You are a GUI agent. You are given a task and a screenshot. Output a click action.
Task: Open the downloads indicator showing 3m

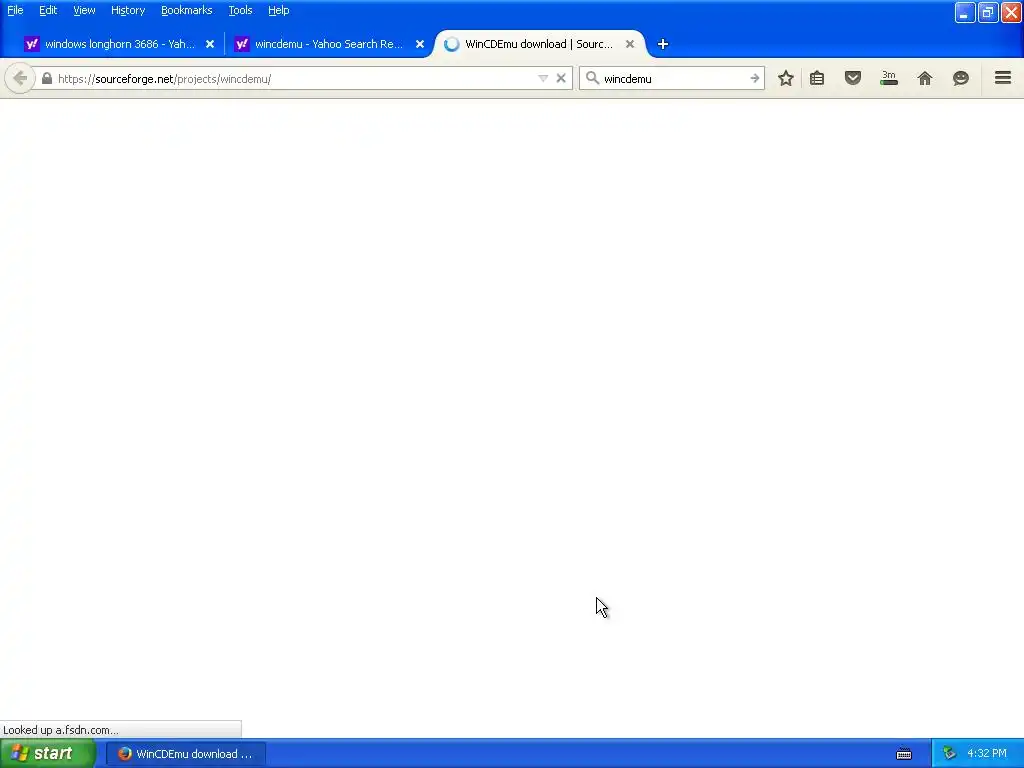pyautogui.click(x=889, y=78)
